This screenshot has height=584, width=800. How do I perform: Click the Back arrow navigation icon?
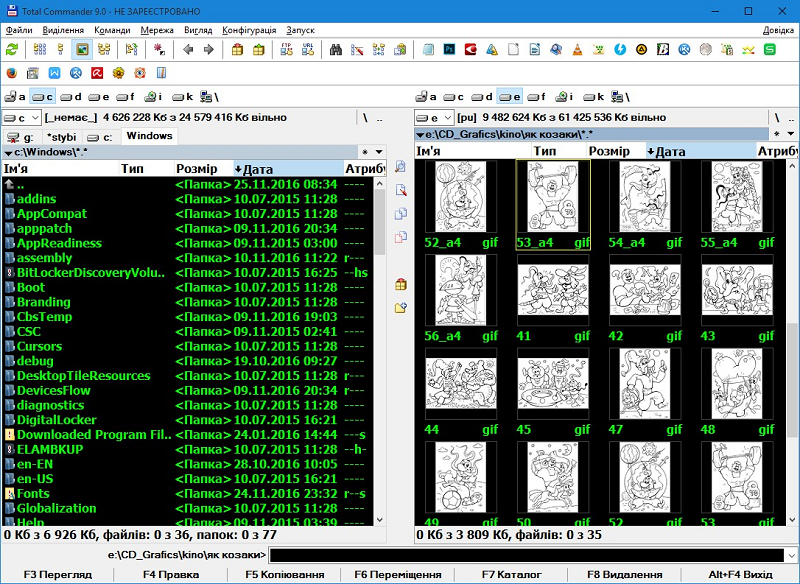point(187,49)
